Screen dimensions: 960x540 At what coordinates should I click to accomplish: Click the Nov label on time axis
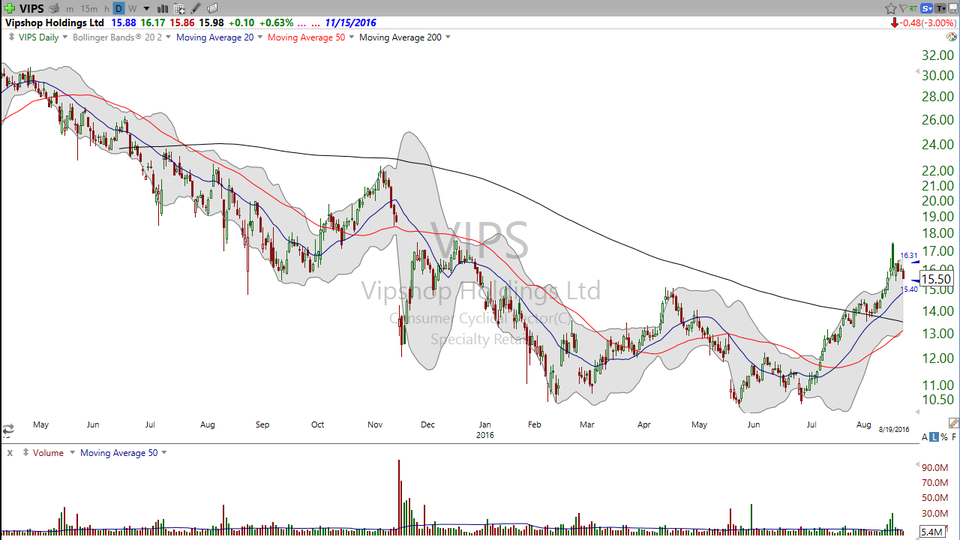pos(375,425)
